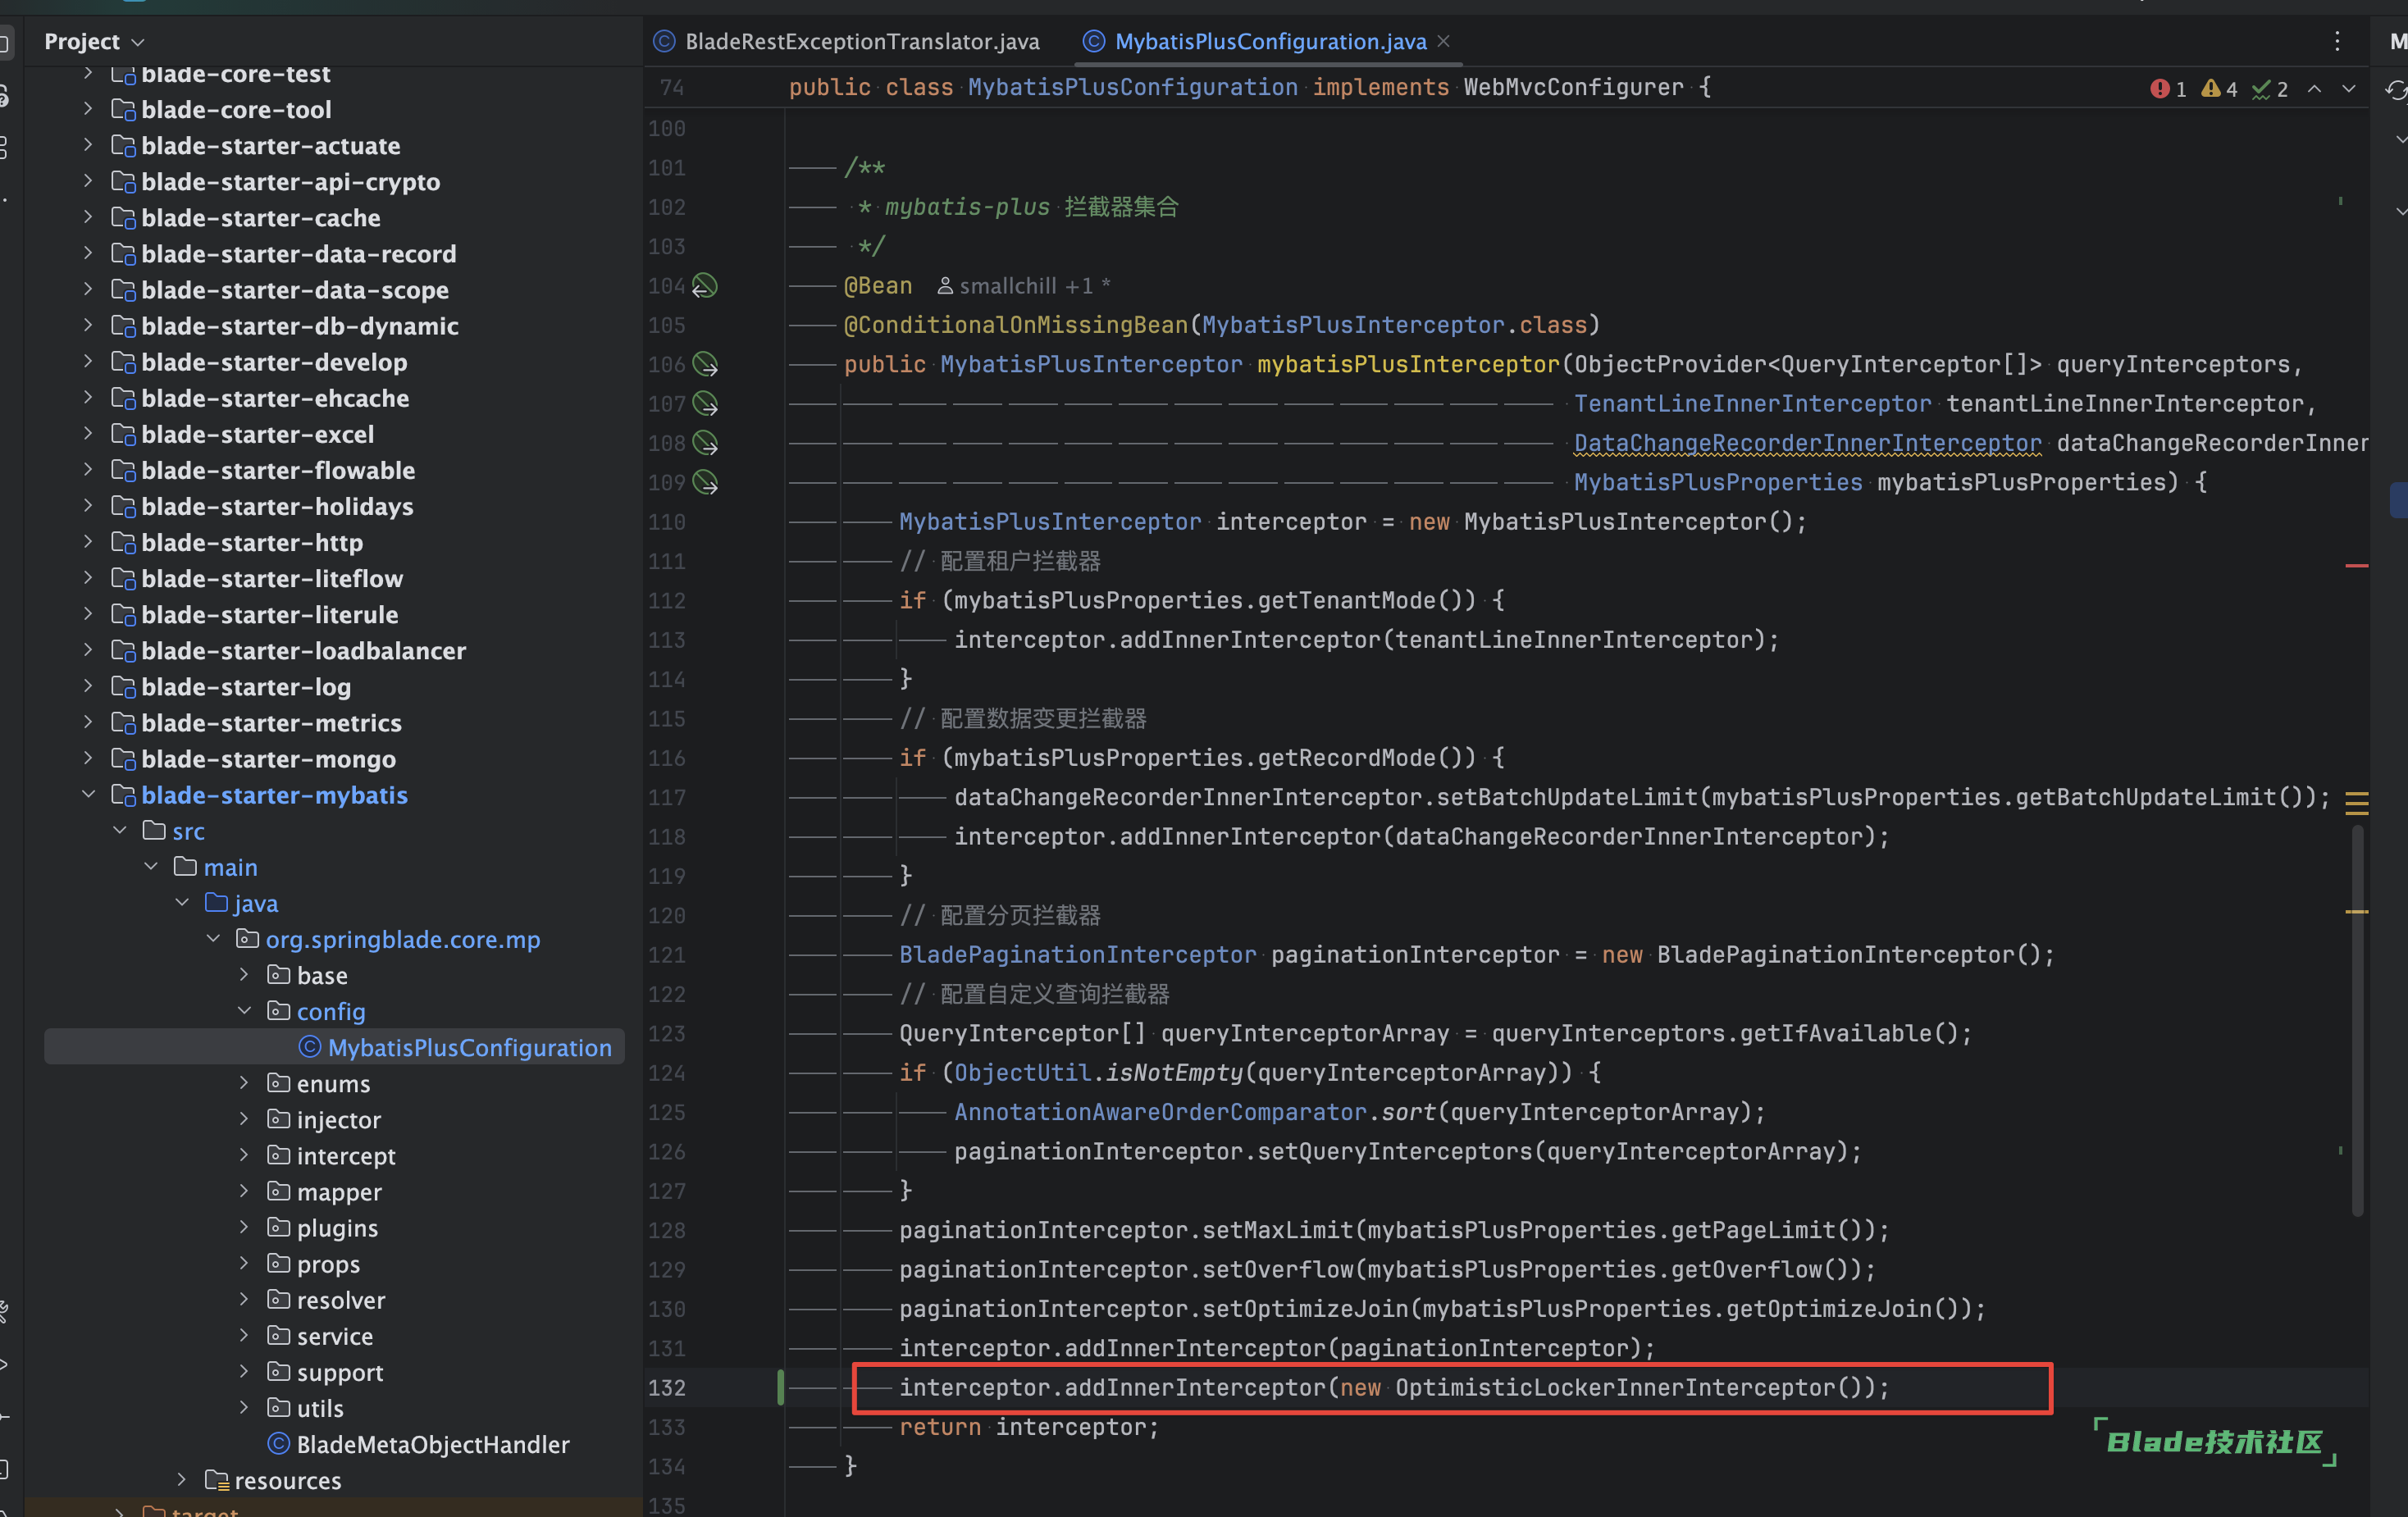Go to previous highlighted problem arrow
The width and height of the screenshot is (2408, 1517).
(x=2314, y=89)
